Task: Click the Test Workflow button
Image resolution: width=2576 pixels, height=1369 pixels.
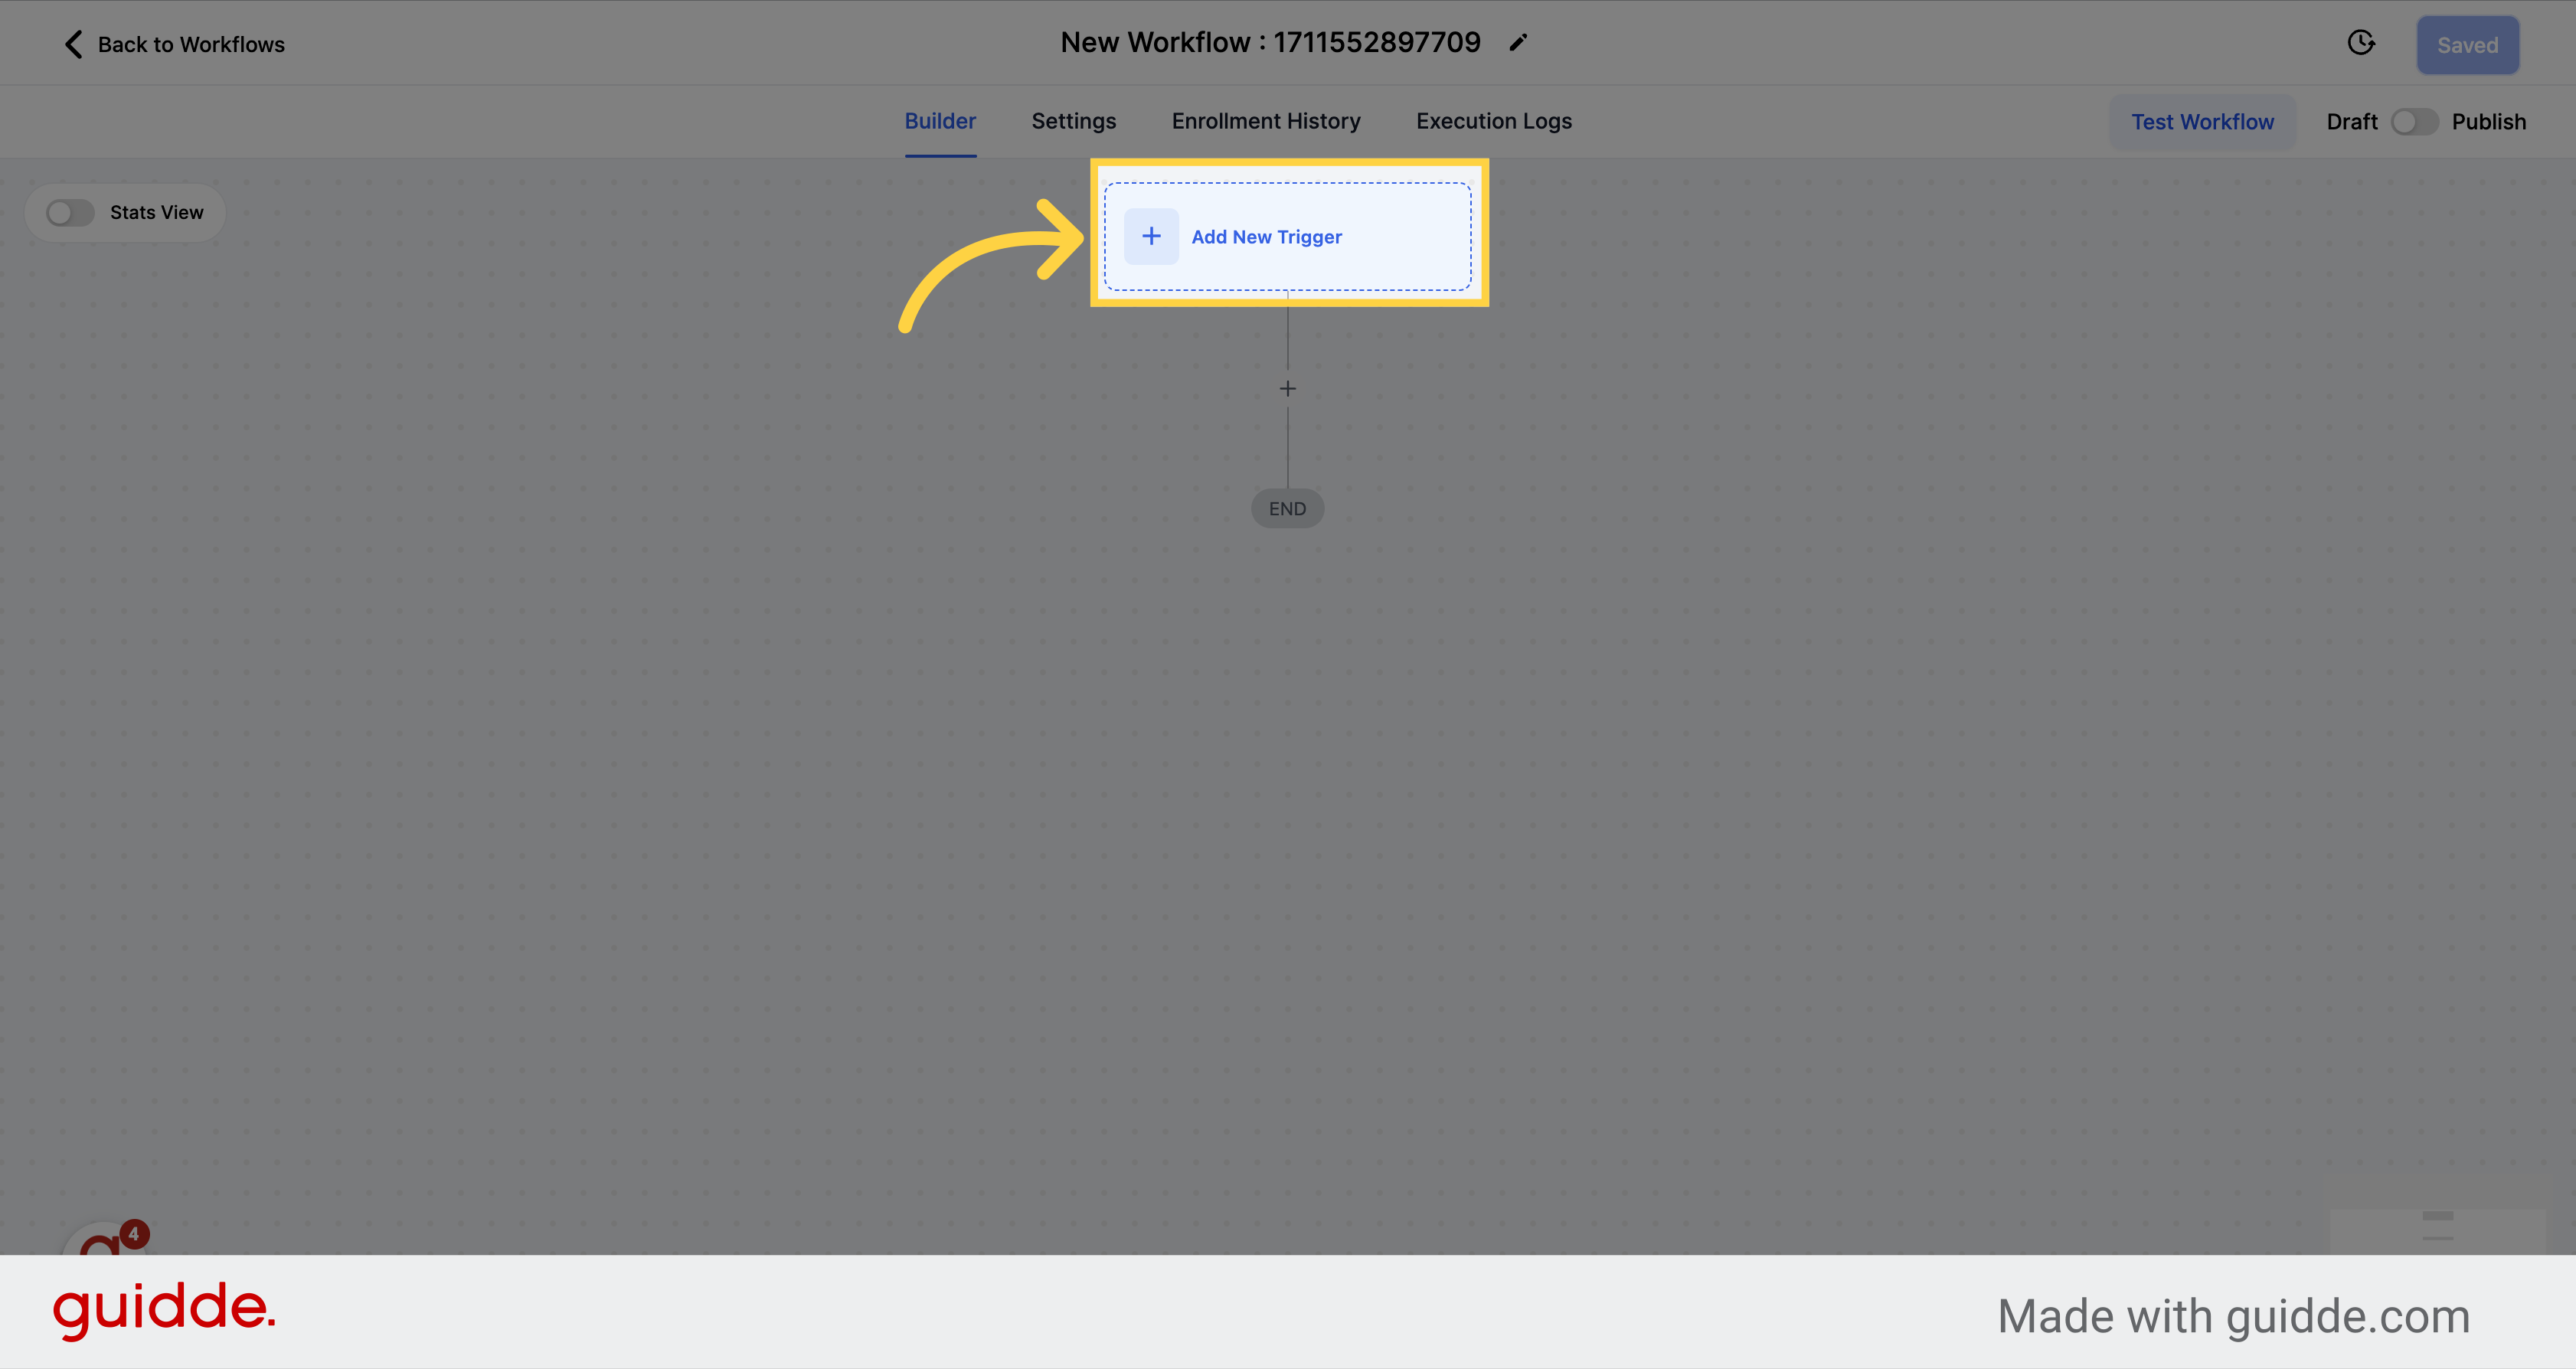Action: pos(2203,119)
